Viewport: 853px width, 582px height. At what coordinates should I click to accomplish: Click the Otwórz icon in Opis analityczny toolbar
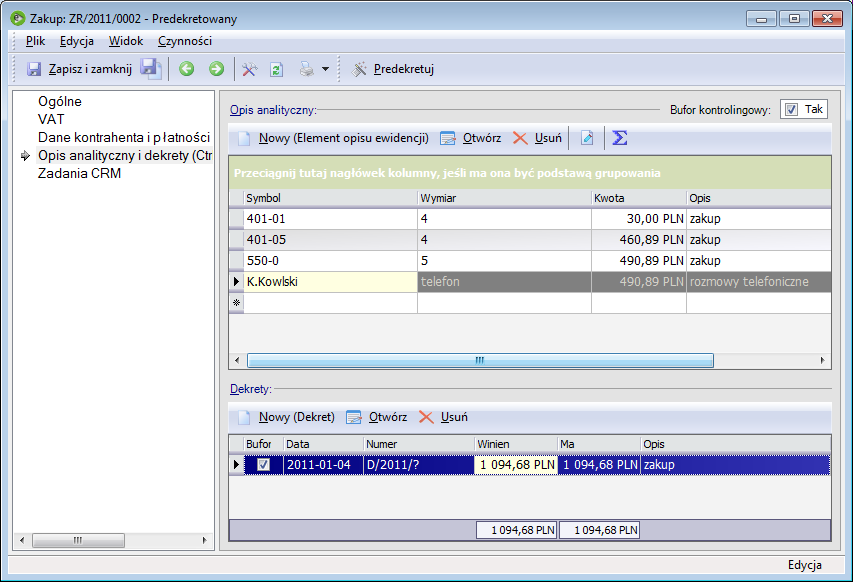448,138
